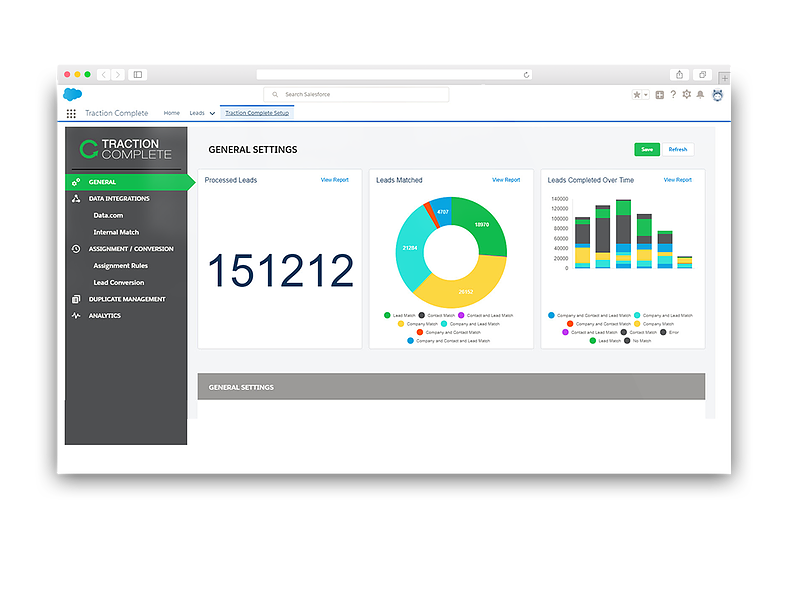The height and width of the screenshot is (603, 792).
Task: Click the yellow Company Match swatch under donut
Action: point(401,324)
